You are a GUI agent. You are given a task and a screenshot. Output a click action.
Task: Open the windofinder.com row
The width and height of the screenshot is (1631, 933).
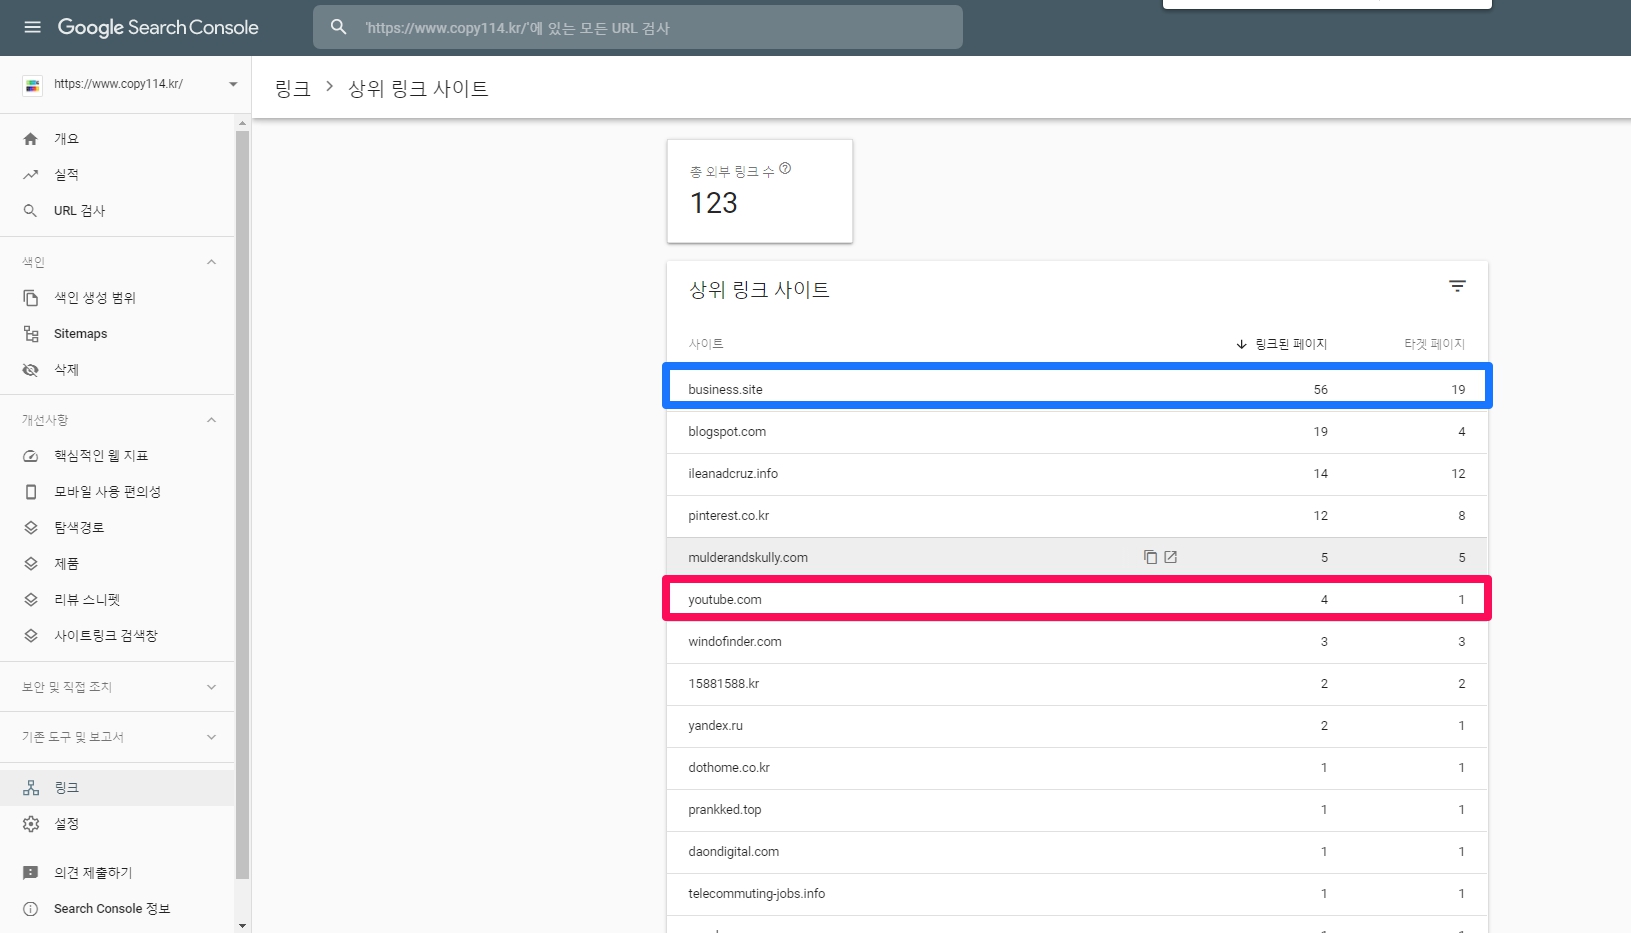1077,642
